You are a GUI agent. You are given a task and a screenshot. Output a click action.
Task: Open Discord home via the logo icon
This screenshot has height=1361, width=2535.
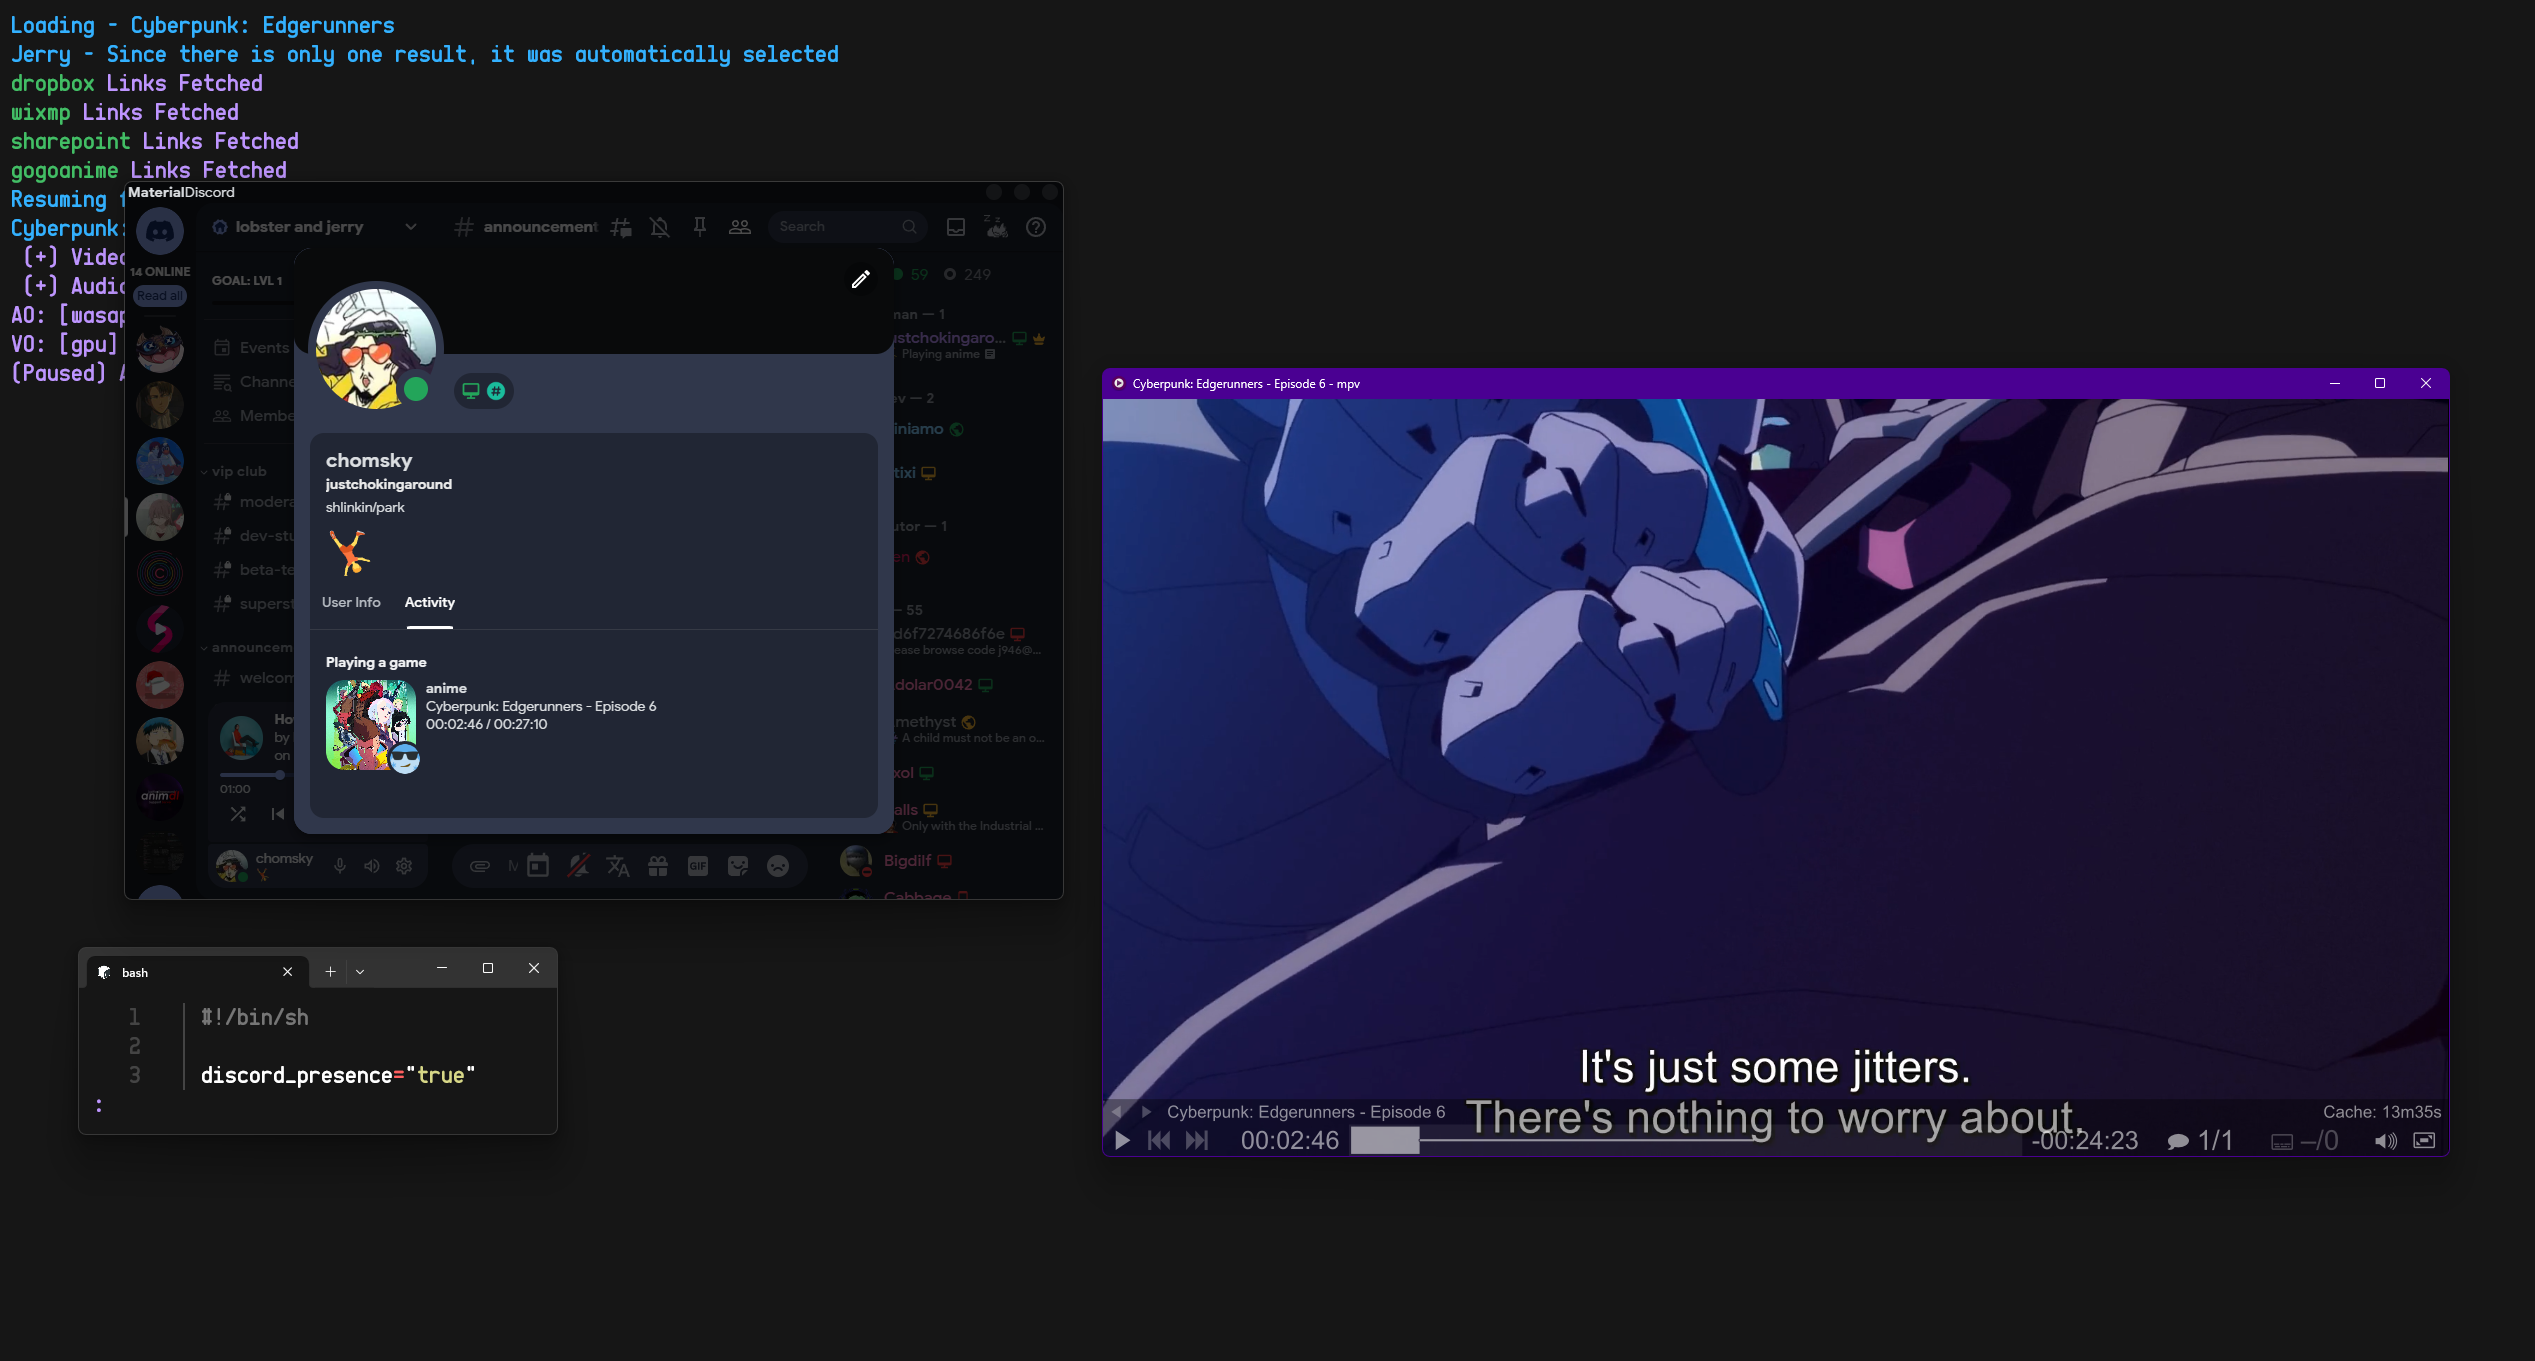pos(160,231)
